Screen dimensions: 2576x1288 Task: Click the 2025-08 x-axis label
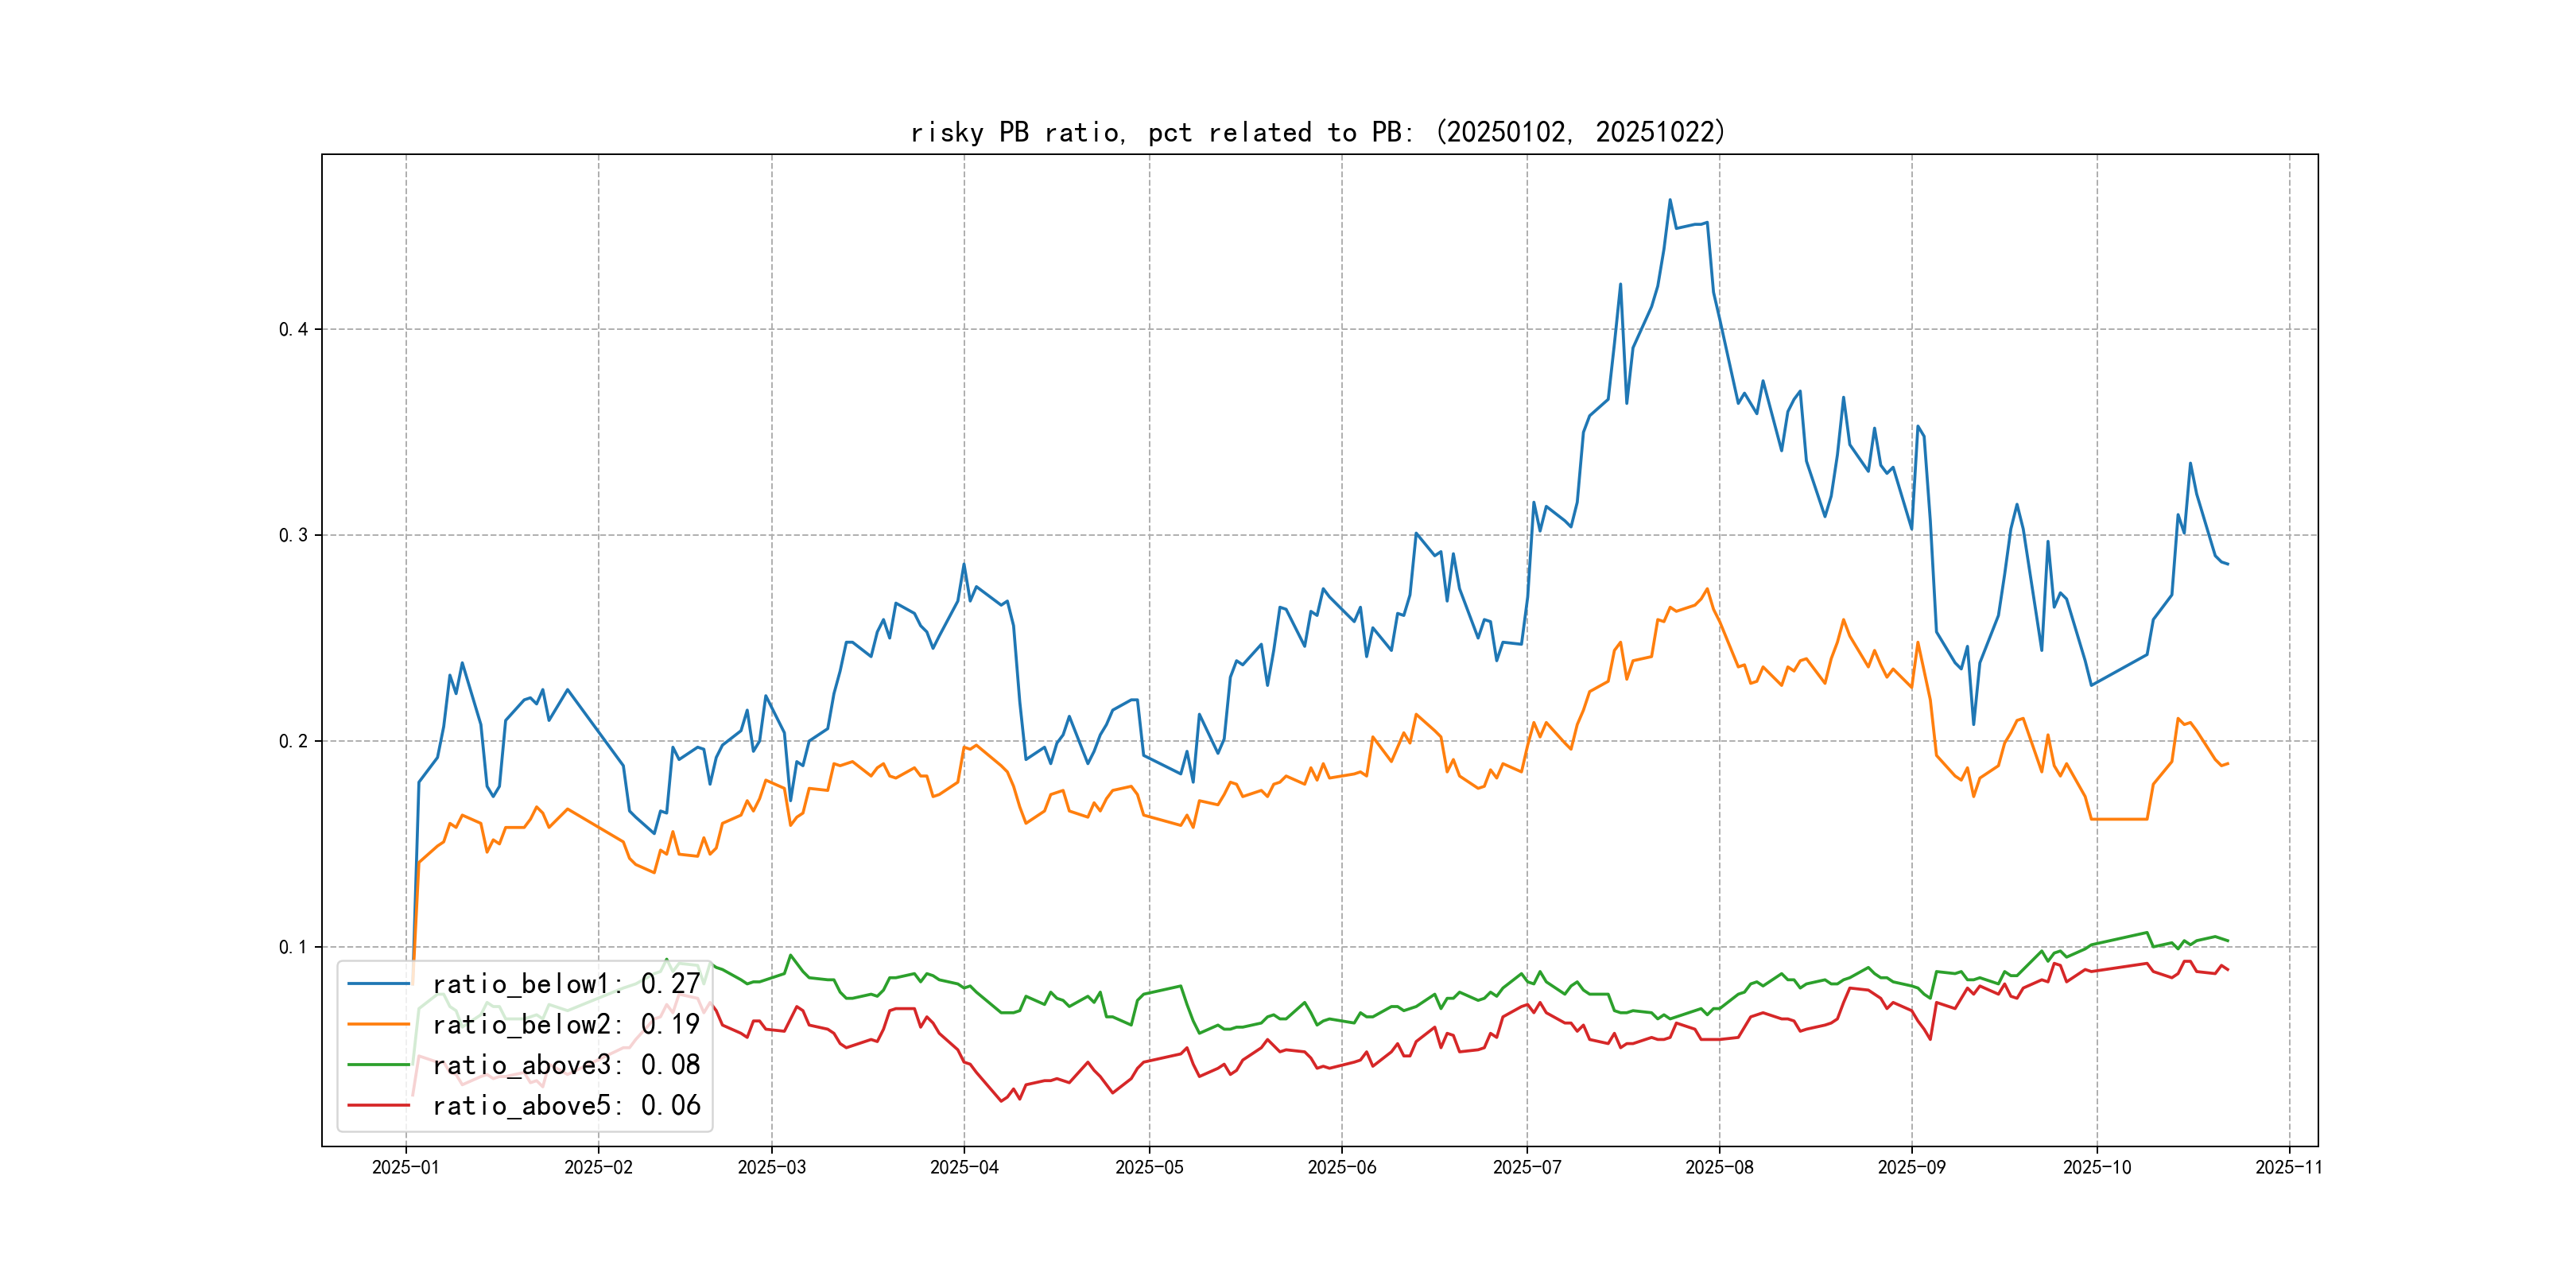(1719, 1168)
